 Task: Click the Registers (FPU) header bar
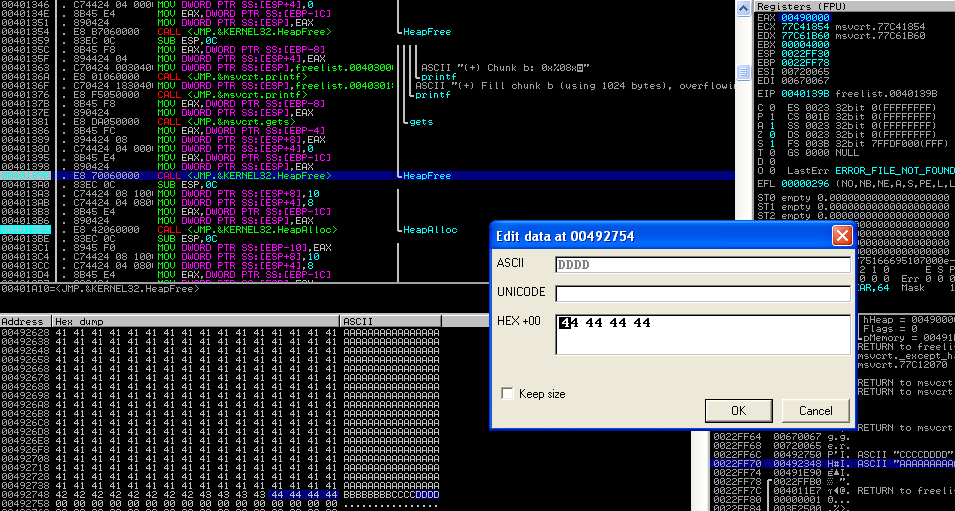855,7
